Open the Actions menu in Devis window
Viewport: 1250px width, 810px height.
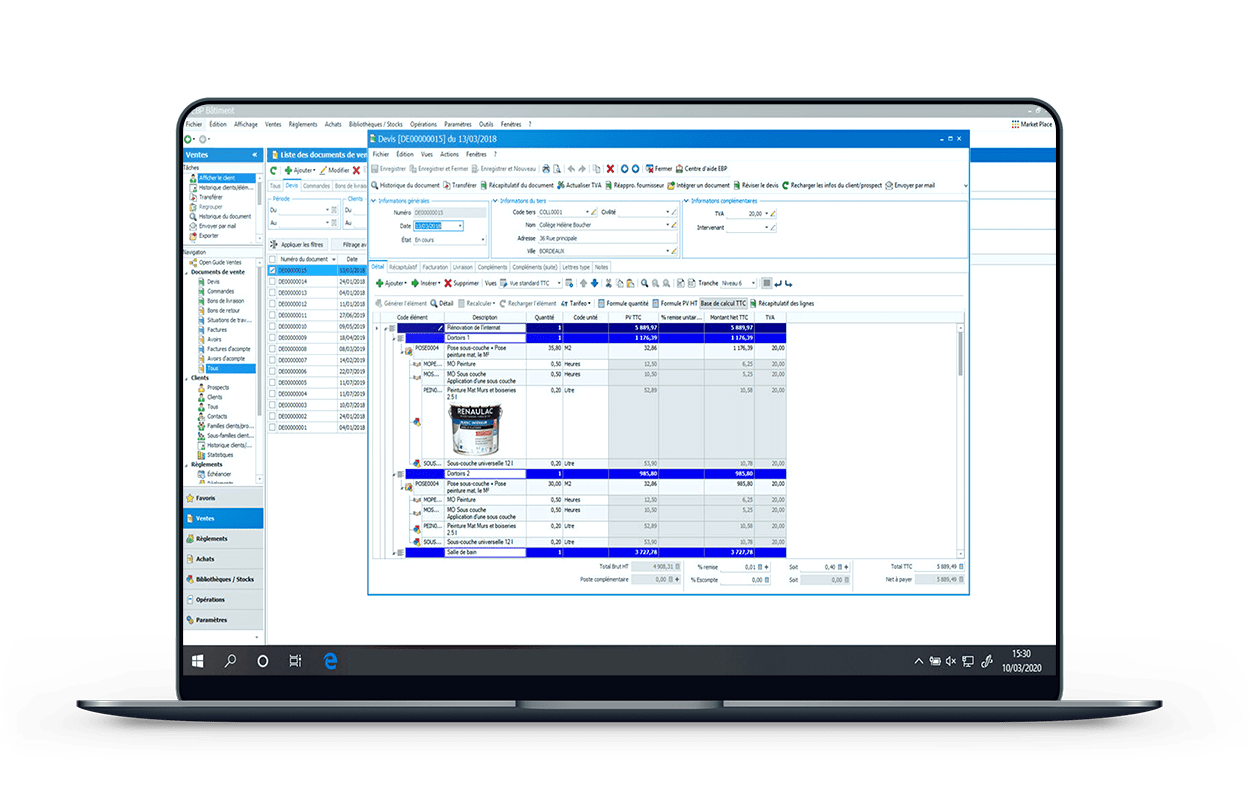tap(449, 154)
